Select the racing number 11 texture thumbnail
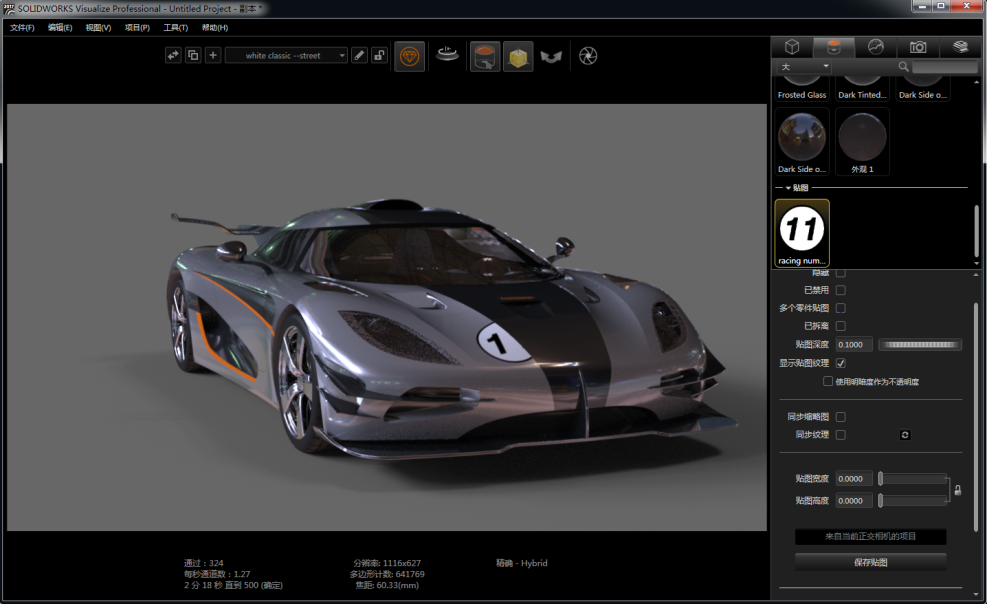987x604 pixels. (801, 232)
